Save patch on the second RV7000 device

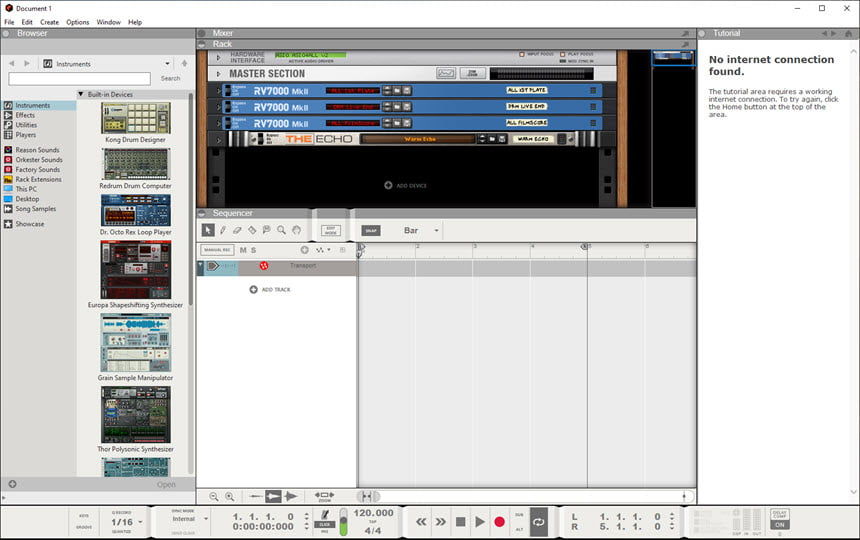[407, 107]
